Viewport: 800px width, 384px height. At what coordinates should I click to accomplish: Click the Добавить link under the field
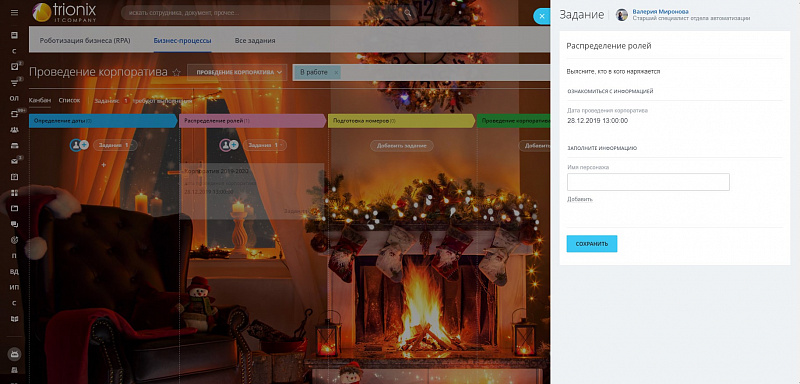click(580, 199)
